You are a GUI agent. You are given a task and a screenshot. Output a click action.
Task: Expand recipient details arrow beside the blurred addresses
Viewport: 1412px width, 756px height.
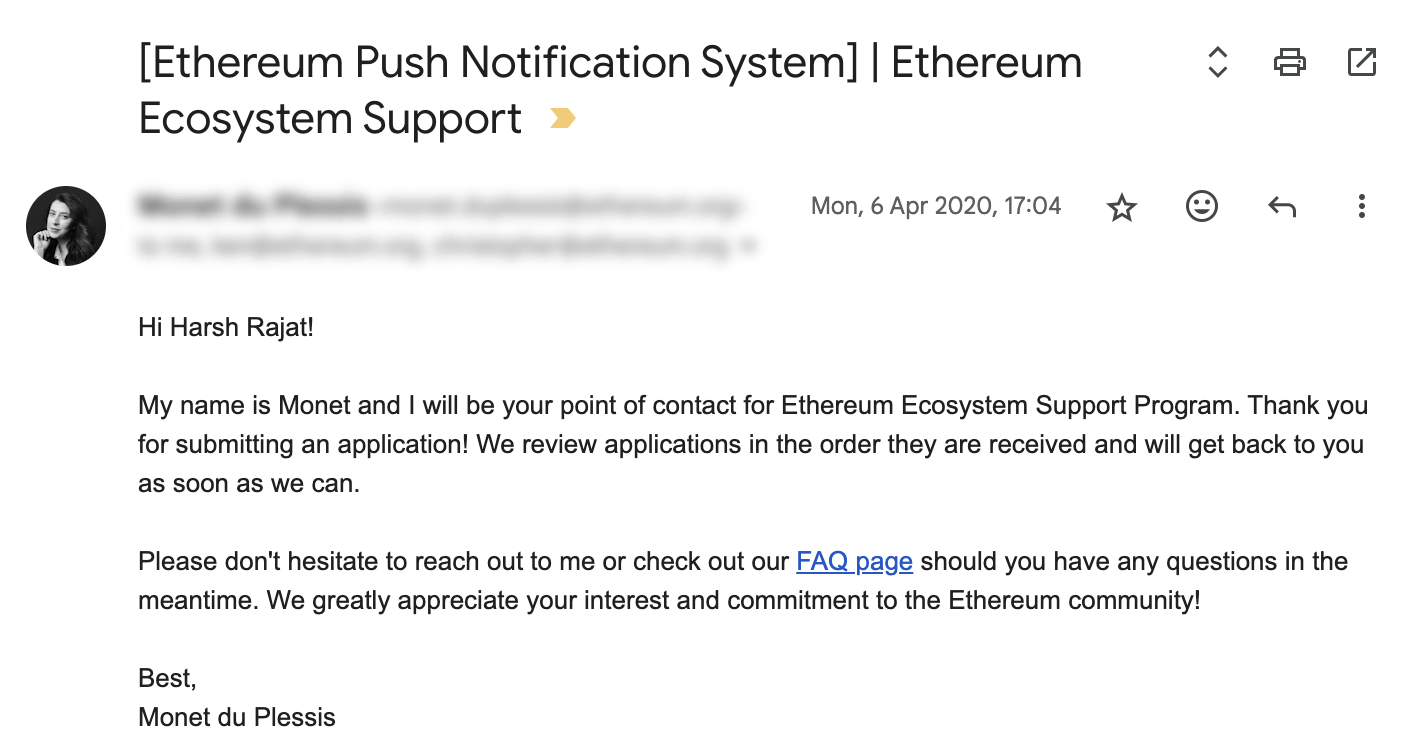tap(748, 247)
